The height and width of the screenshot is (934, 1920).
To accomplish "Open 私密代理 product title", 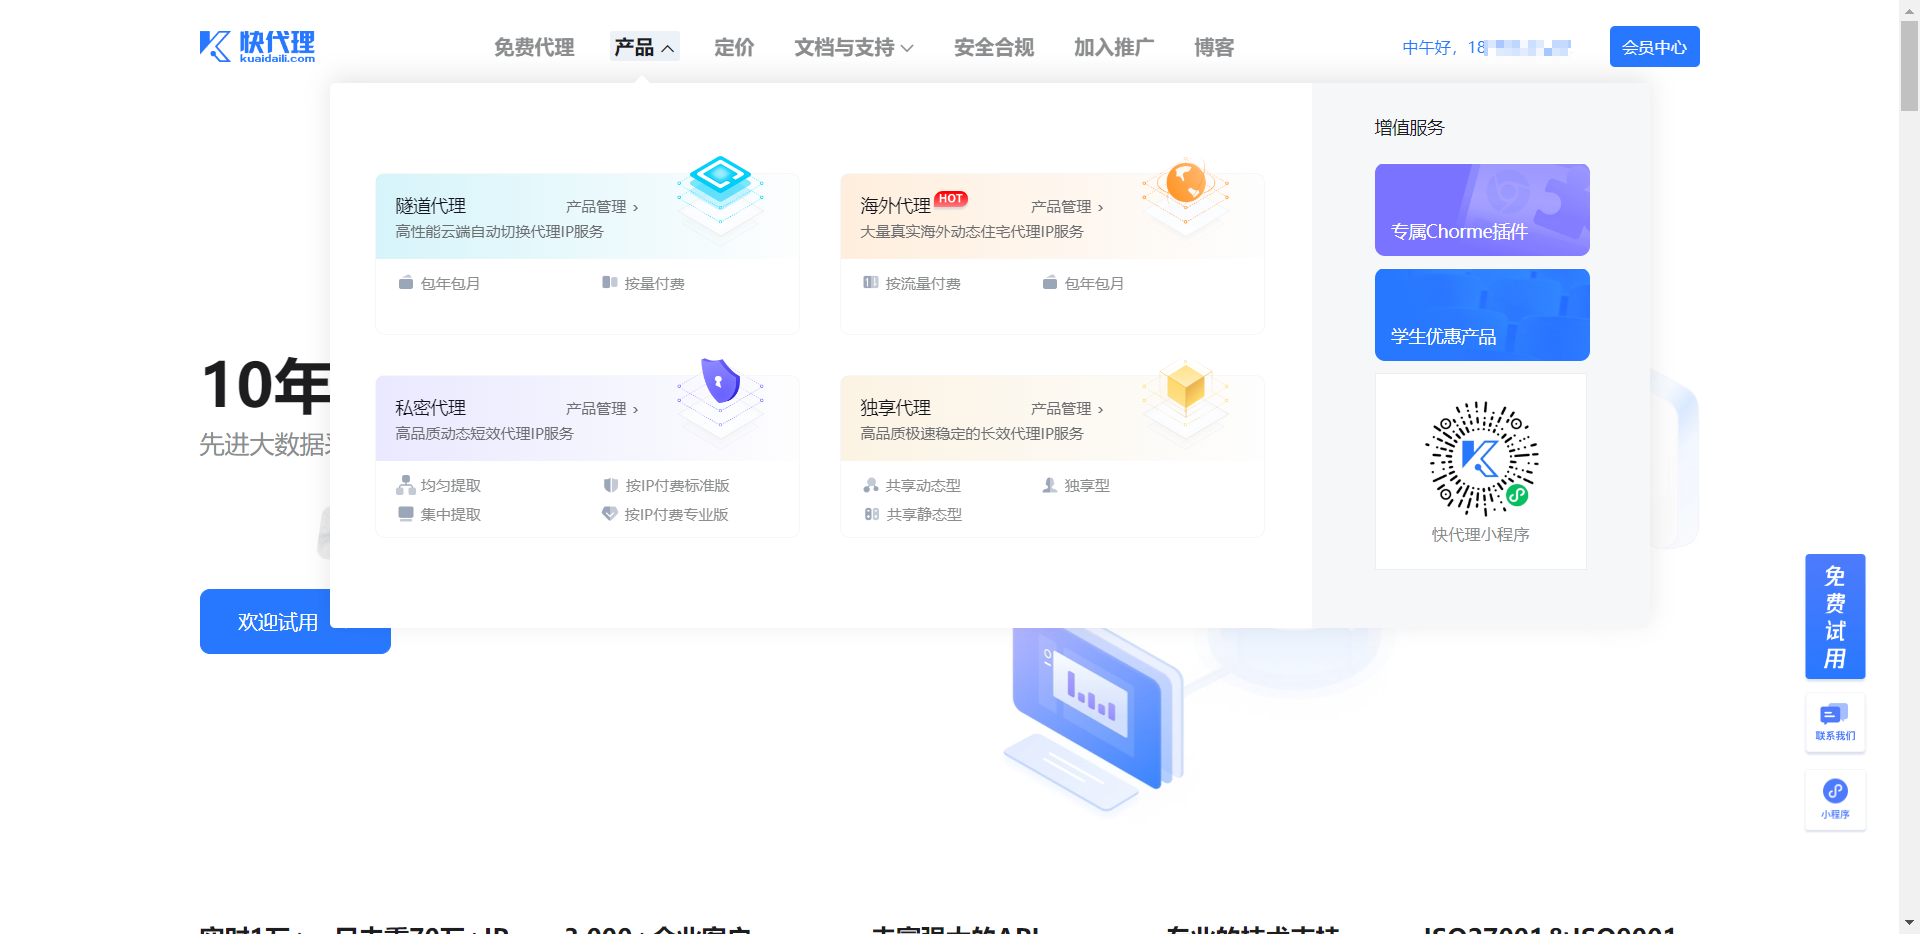I will pyautogui.click(x=431, y=408).
